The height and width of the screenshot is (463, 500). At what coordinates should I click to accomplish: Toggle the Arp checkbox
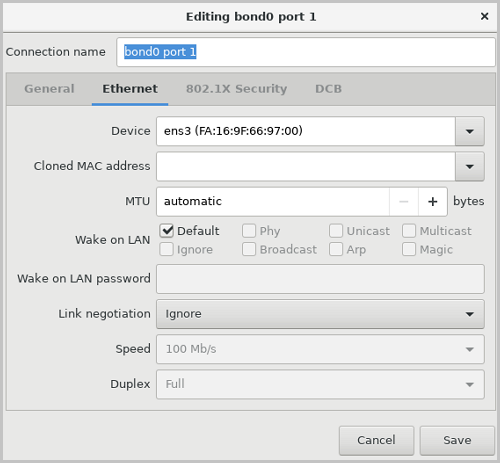(336, 249)
